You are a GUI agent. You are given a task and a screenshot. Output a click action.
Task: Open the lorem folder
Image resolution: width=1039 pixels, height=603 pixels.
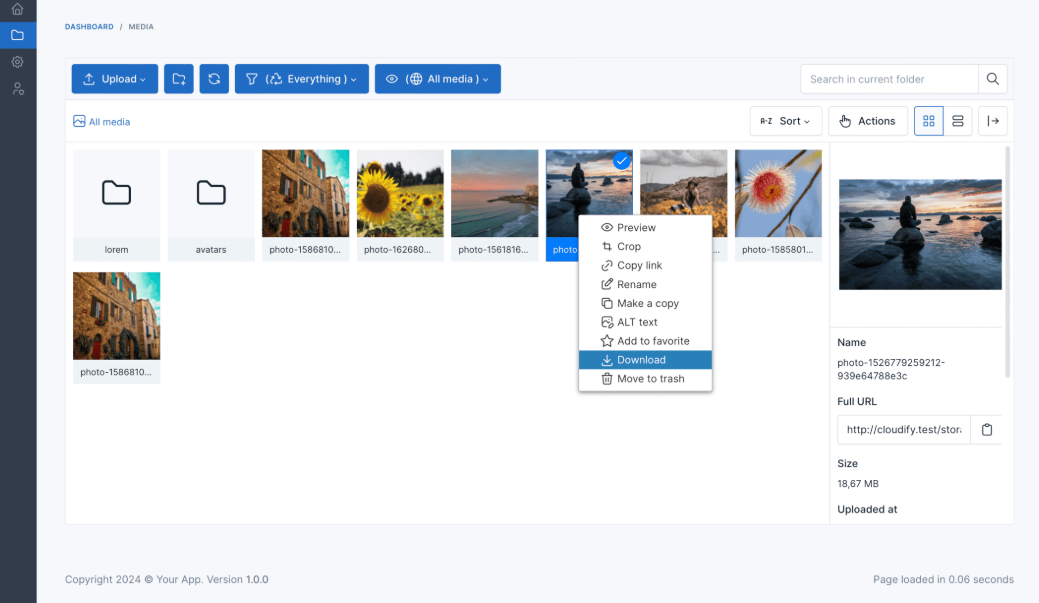tap(117, 205)
